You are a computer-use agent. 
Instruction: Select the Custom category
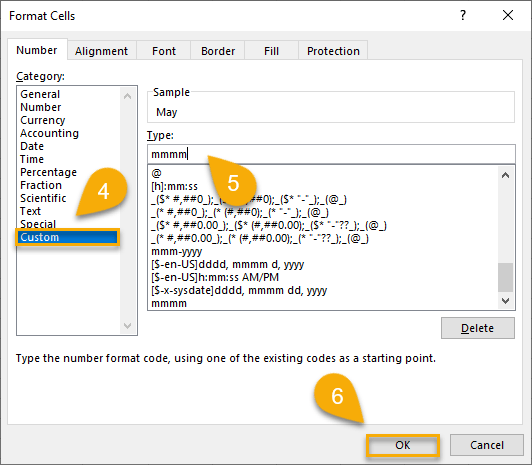[x=68, y=237]
